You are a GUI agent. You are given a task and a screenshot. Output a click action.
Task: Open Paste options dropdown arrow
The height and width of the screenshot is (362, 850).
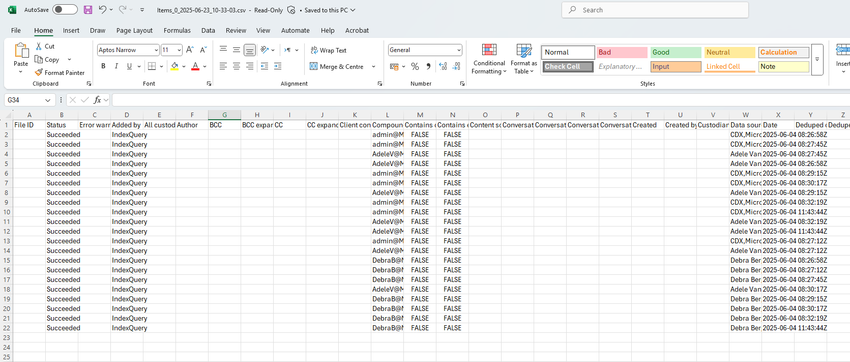pyautogui.click(x=21, y=72)
